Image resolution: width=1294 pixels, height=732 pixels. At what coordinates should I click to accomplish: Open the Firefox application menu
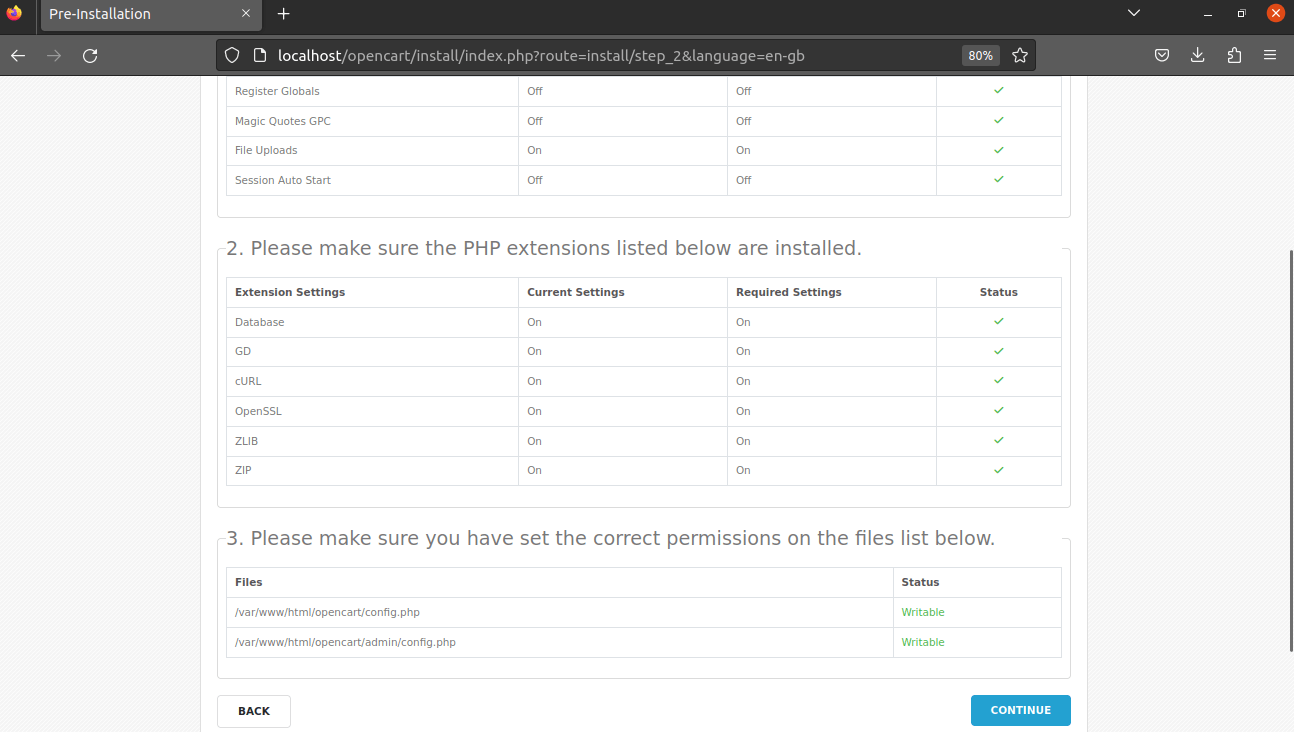point(1270,56)
